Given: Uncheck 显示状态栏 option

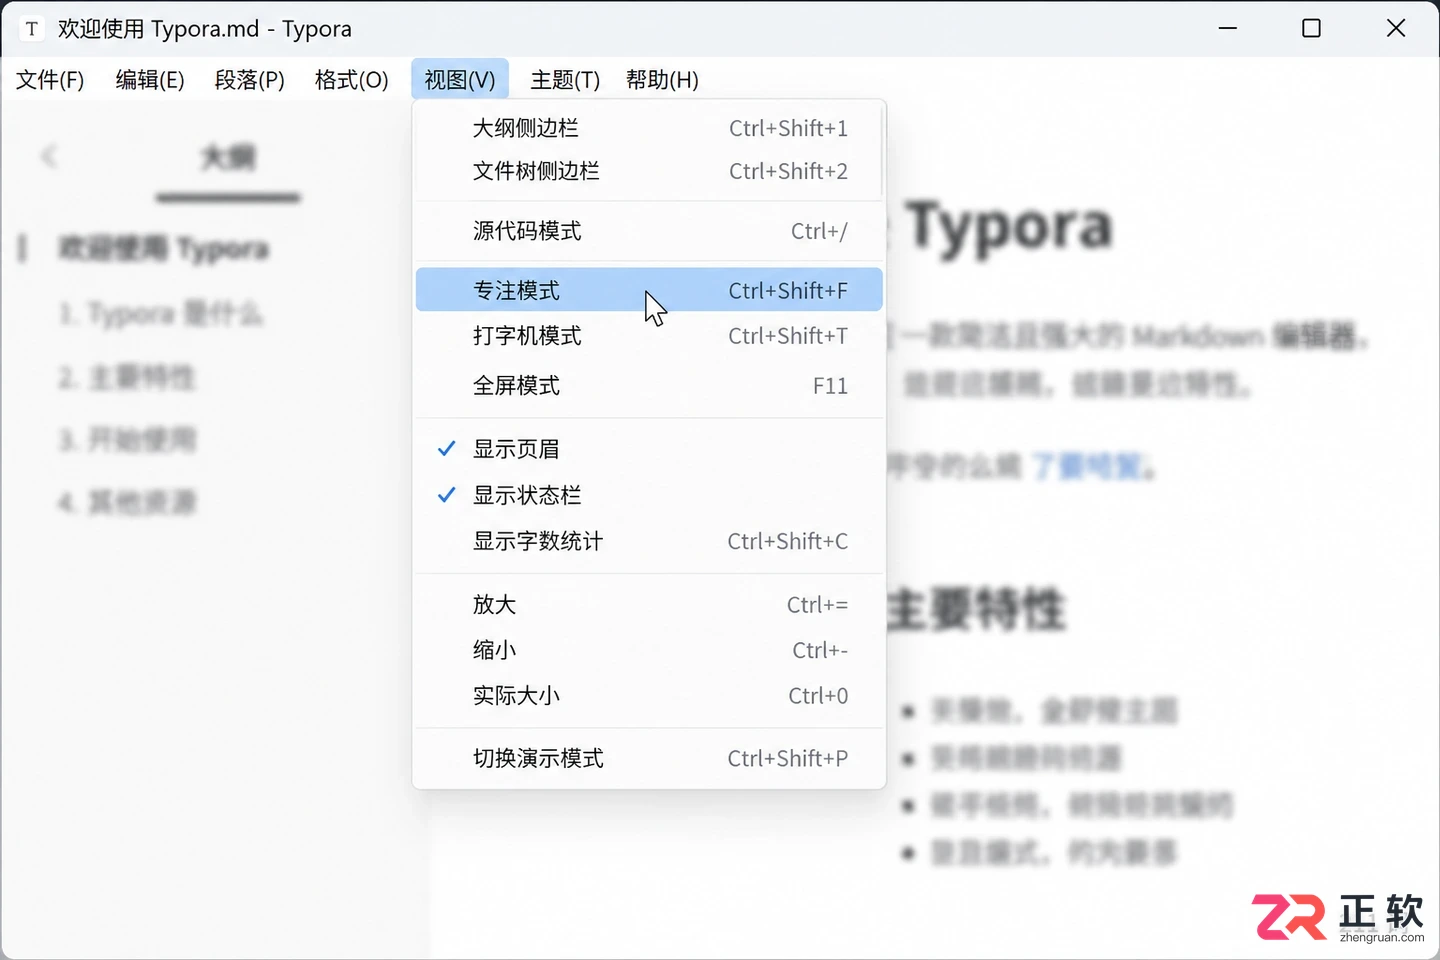Looking at the screenshot, I should point(649,495).
